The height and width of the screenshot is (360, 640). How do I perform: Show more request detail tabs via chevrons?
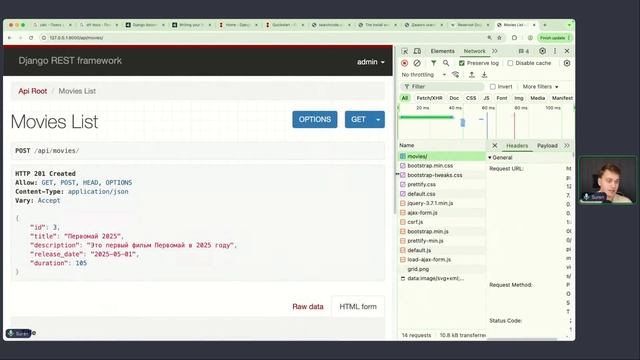coord(567,145)
